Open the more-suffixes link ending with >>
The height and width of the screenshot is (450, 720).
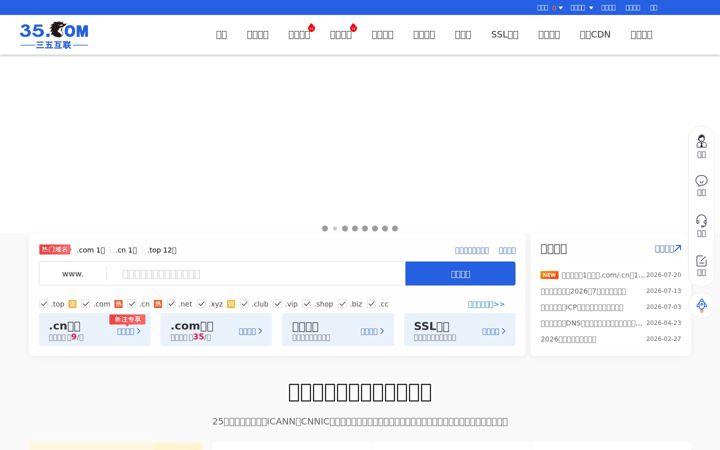coord(486,304)
